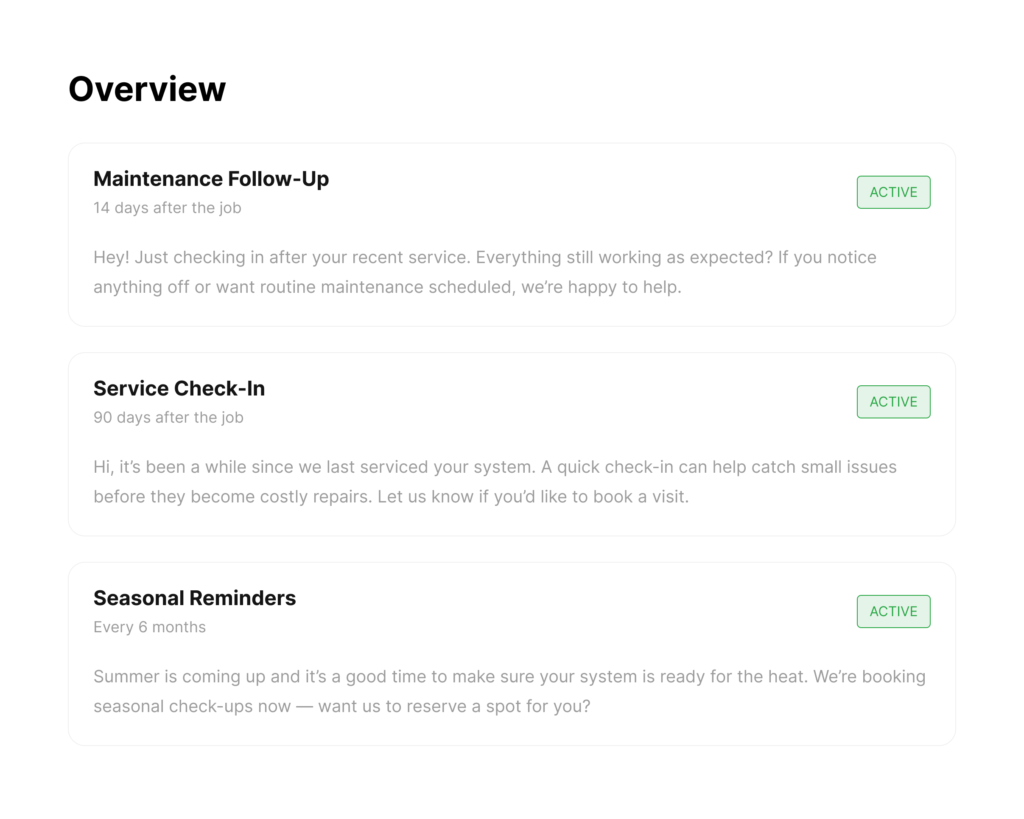Click the line starting "Summer is coming up"
The width and height of the screenshot is (1024, 819).
(509, 676)
